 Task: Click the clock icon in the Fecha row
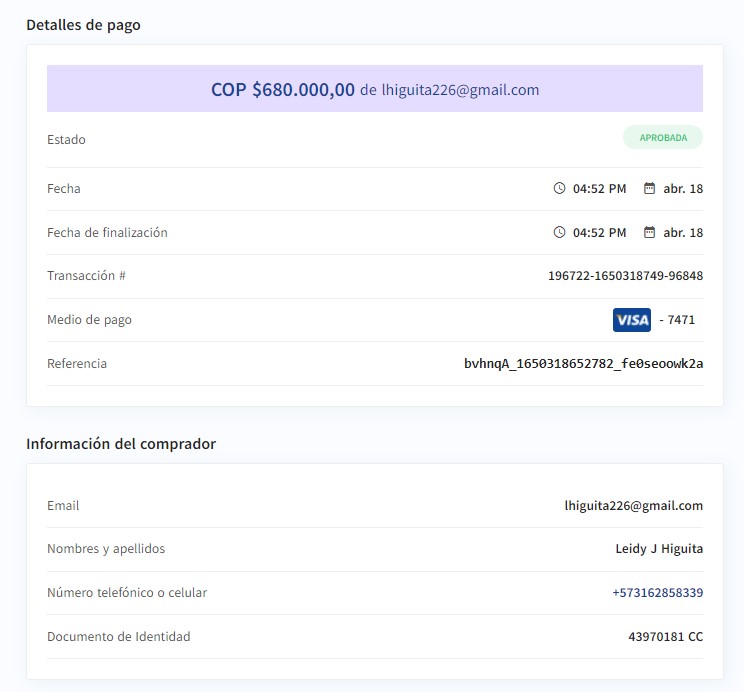(559, 188)
